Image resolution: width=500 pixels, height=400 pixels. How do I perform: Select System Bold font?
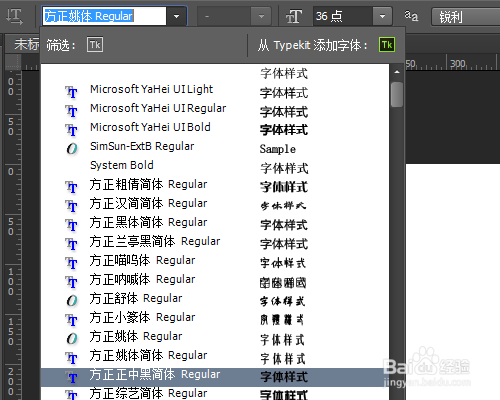point(215,165)
